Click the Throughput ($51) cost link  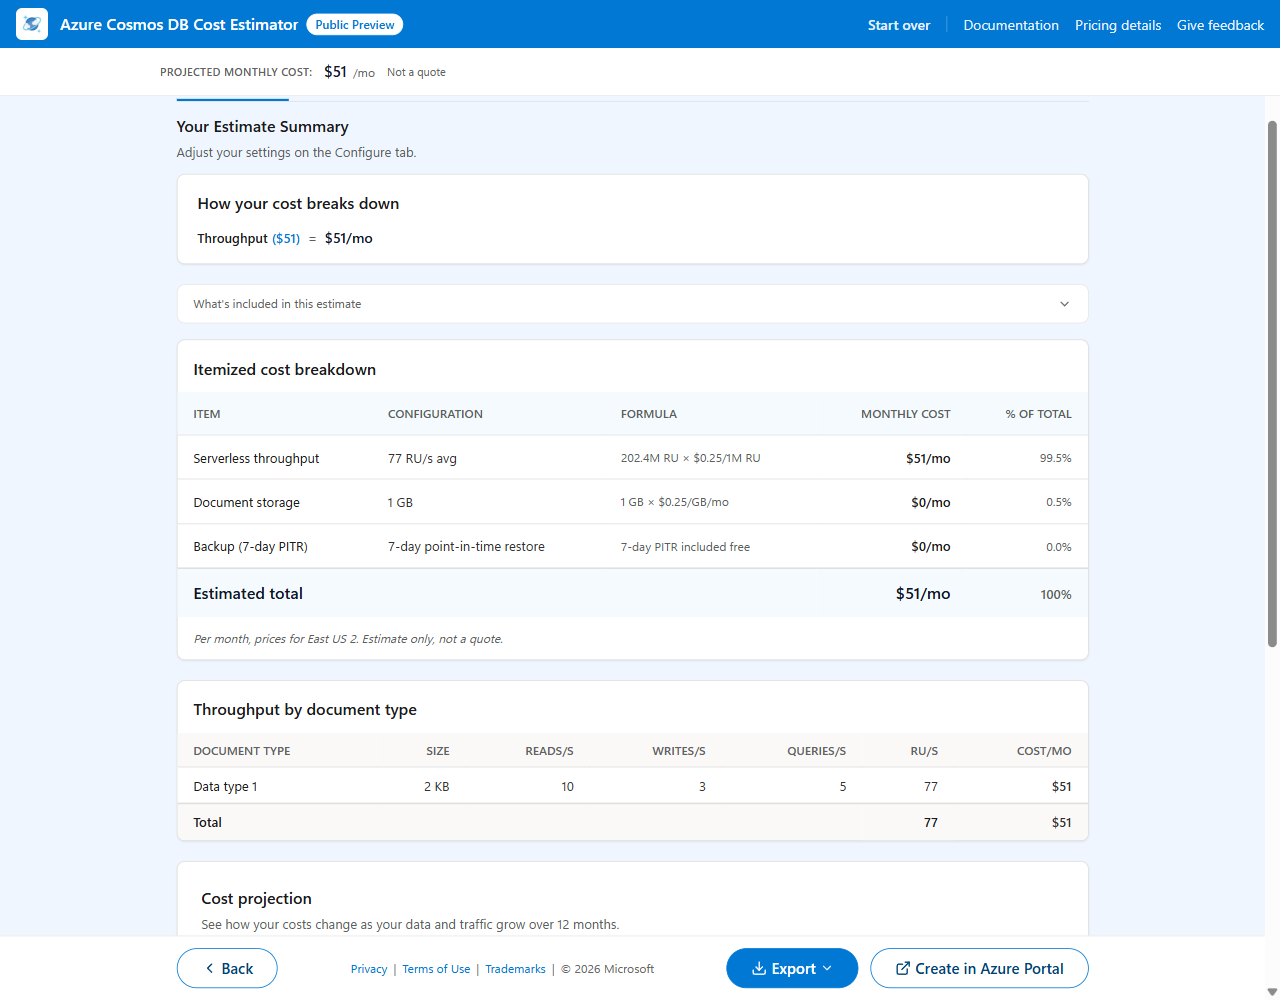[x=286, y=238]
